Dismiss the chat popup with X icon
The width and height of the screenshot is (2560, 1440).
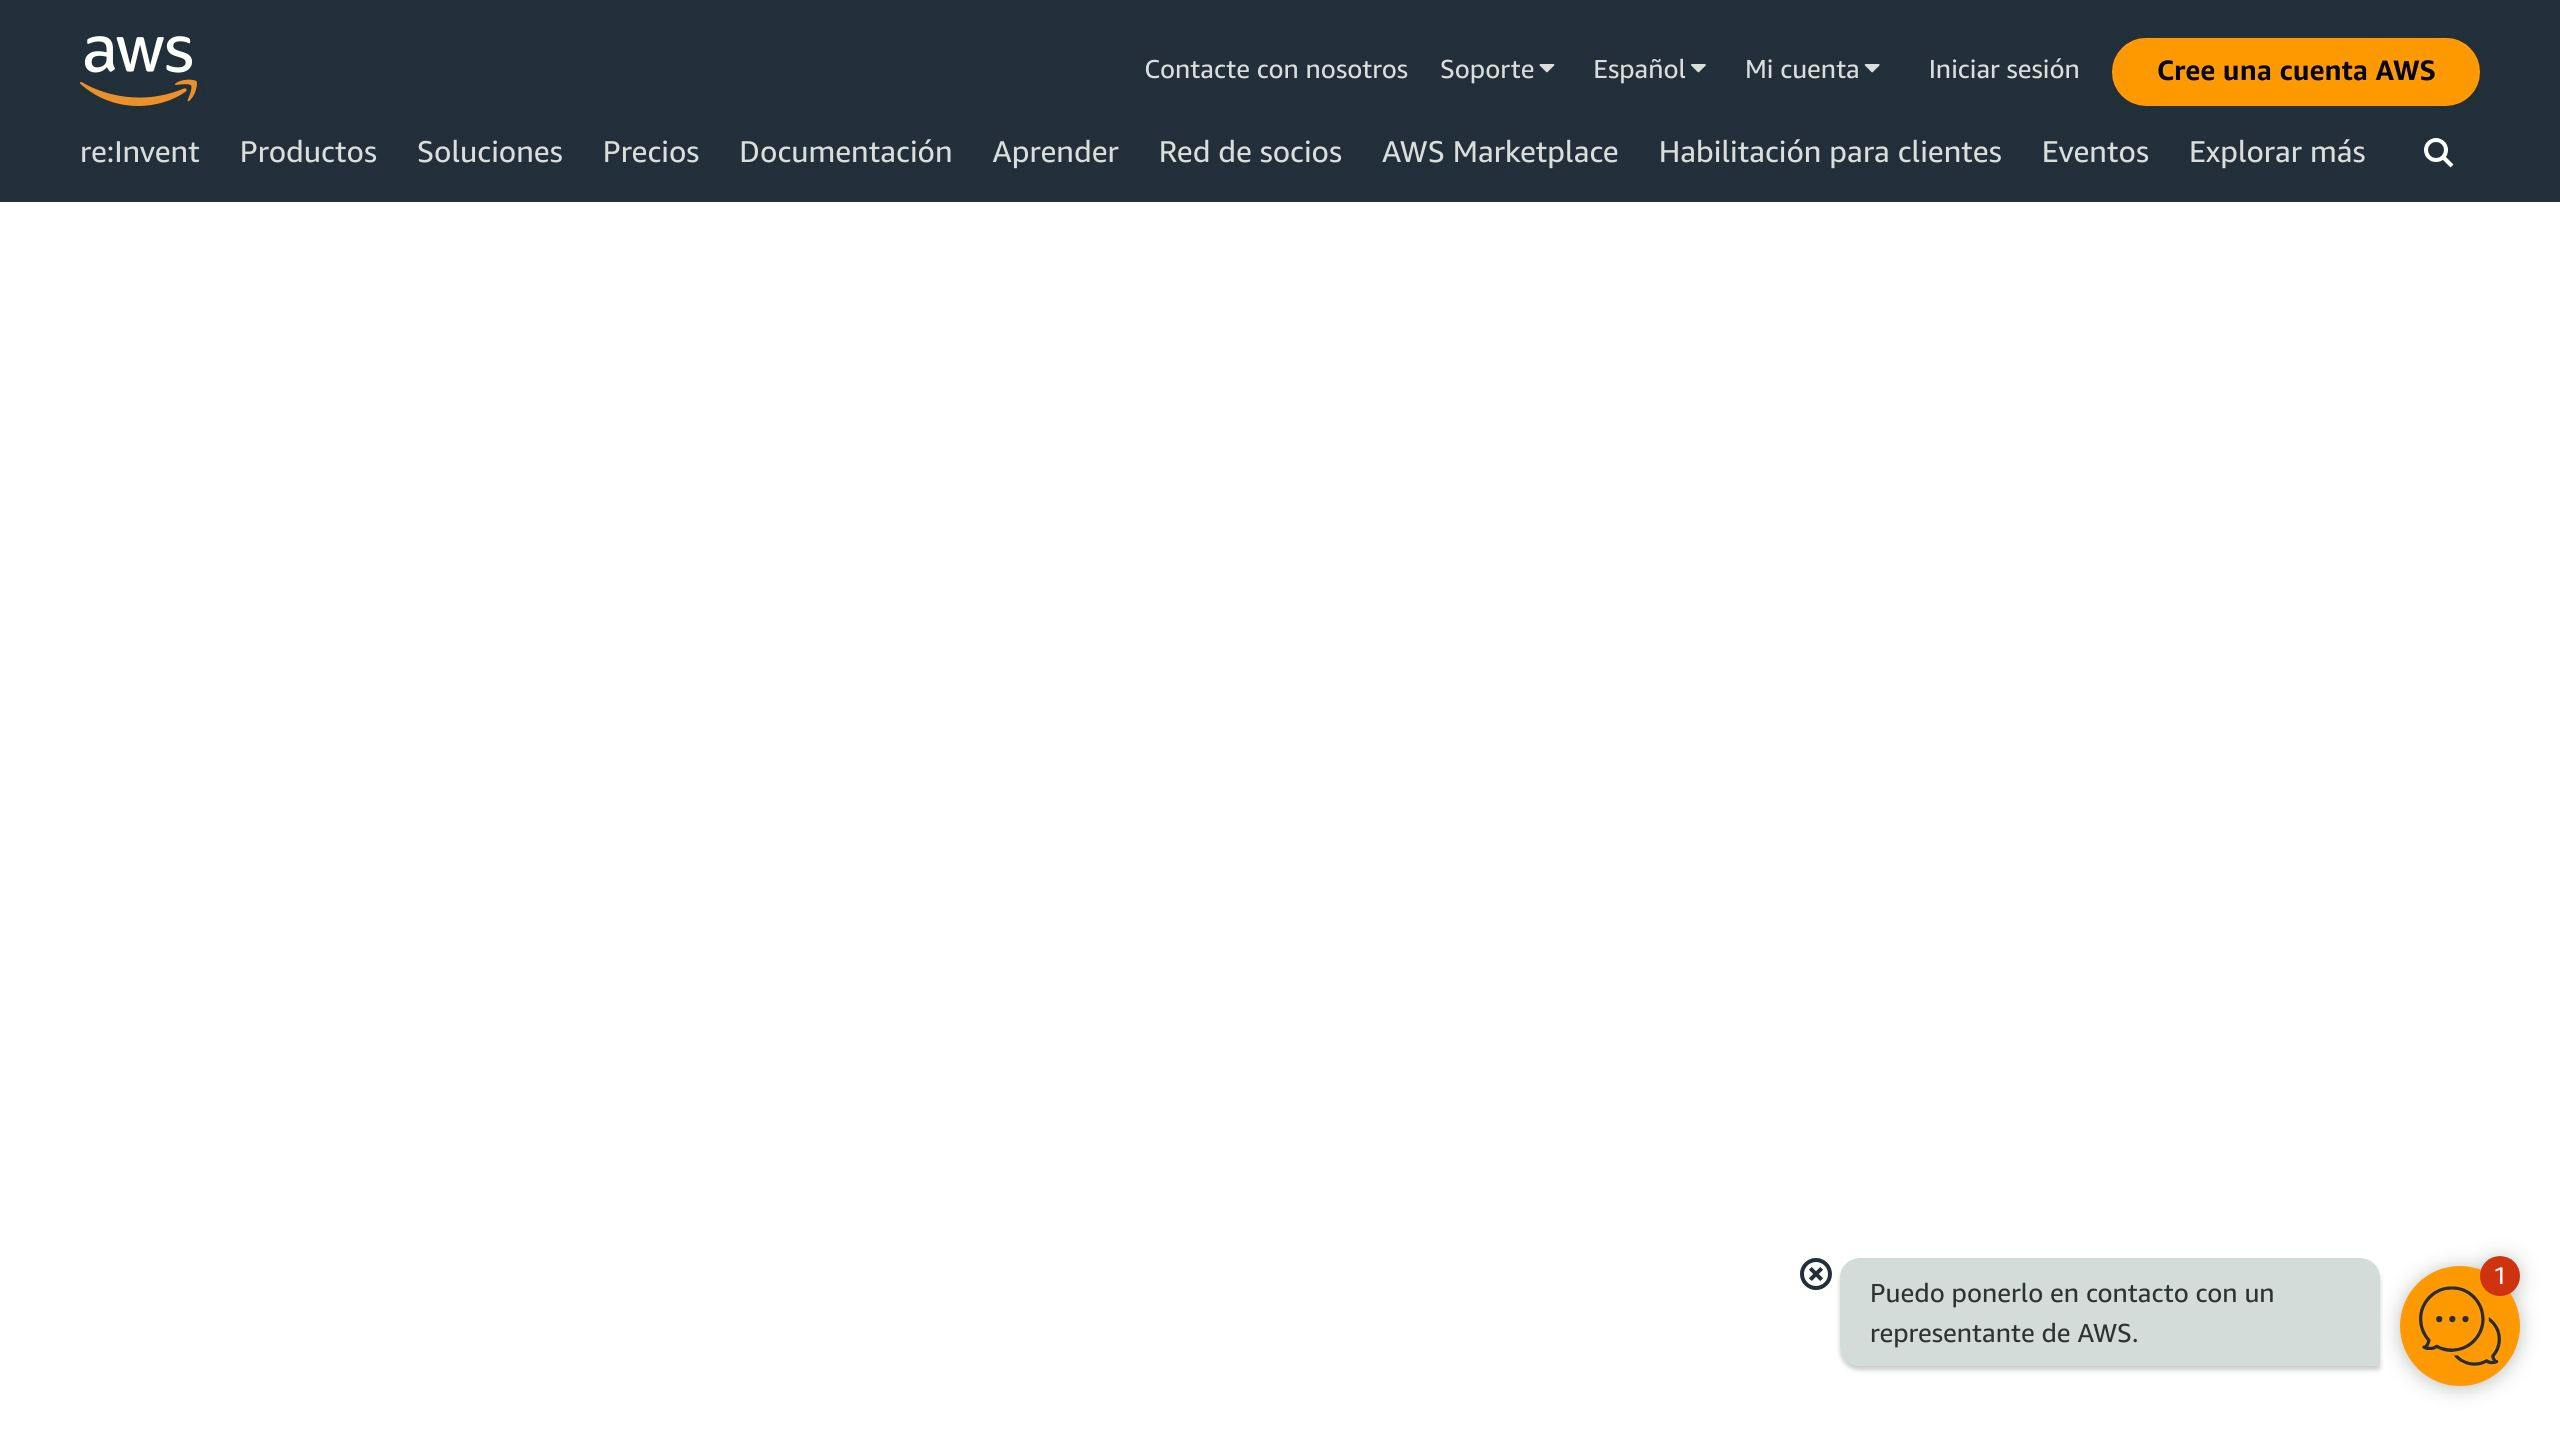coord(1815,1274)
